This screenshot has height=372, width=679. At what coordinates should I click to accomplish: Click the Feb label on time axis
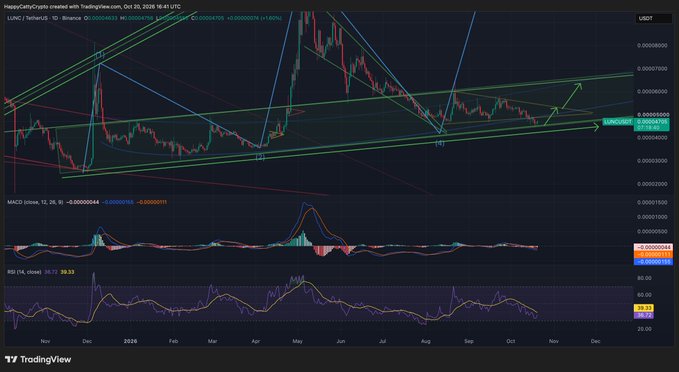tap(173, 341)
